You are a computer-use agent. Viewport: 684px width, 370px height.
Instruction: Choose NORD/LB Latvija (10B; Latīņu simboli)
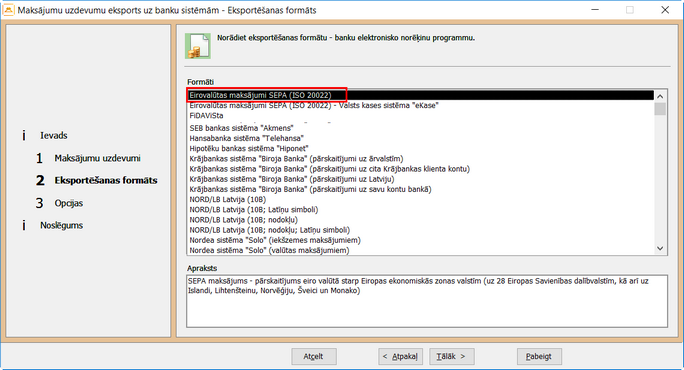click(421, 210)
